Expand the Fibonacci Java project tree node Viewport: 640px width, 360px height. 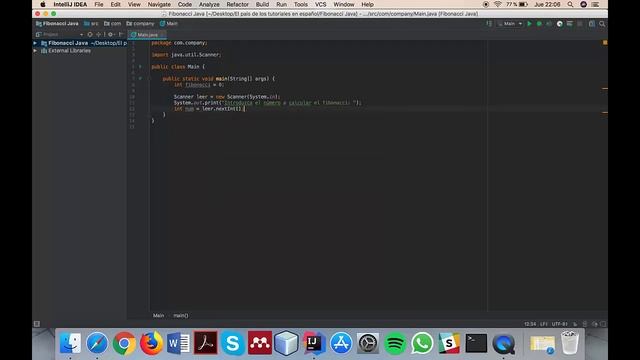point(35,43)
